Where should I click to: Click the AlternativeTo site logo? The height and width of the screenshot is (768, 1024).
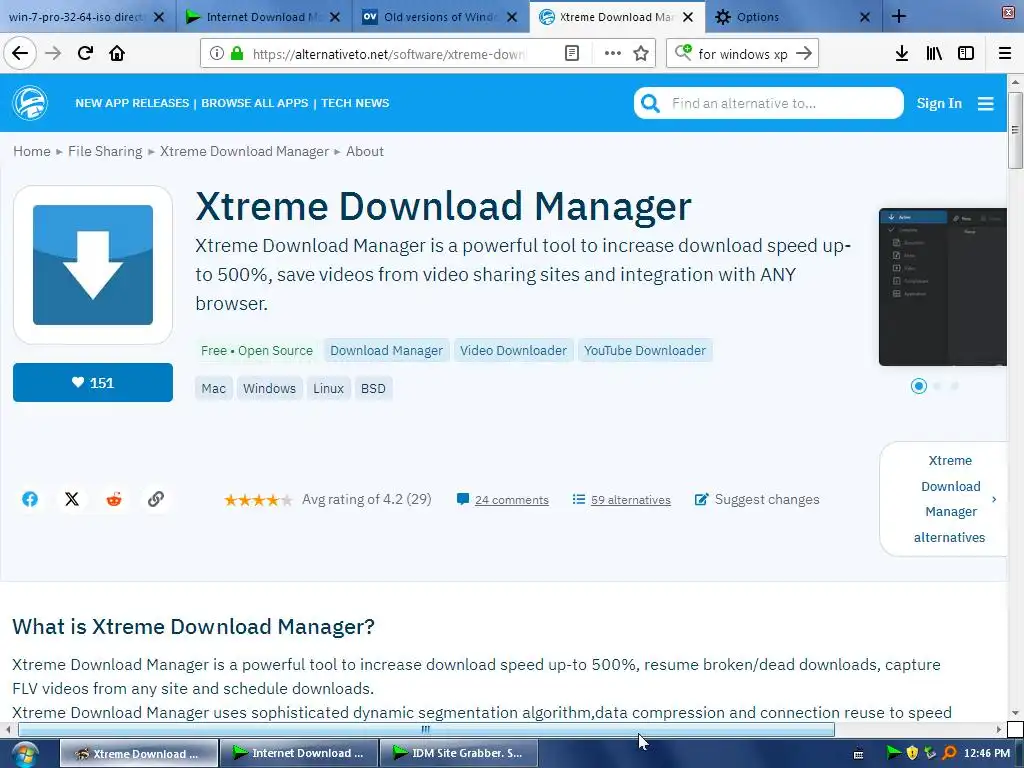click(29, 103)
